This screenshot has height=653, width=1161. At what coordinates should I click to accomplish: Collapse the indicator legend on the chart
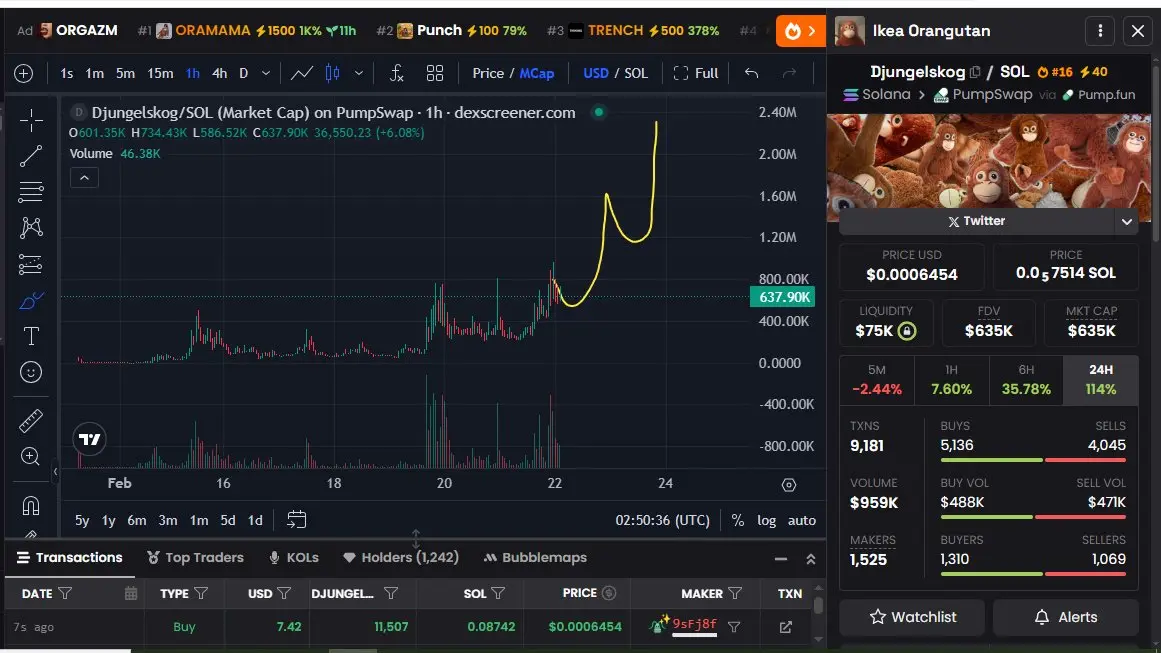(x=84, y=178)
